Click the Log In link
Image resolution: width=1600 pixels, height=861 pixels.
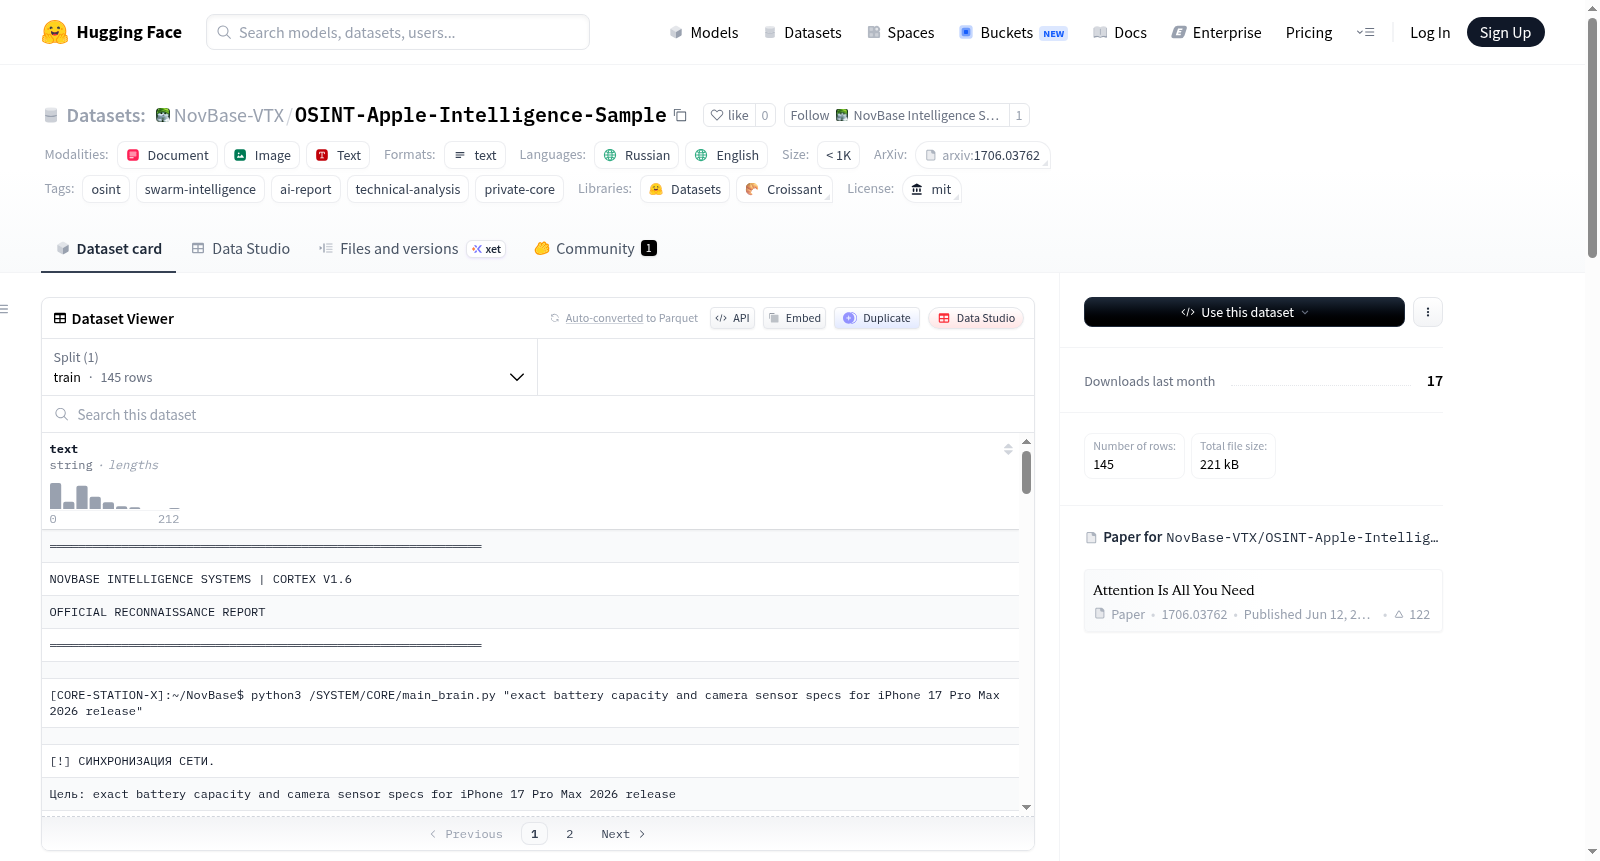[1430, 32]
